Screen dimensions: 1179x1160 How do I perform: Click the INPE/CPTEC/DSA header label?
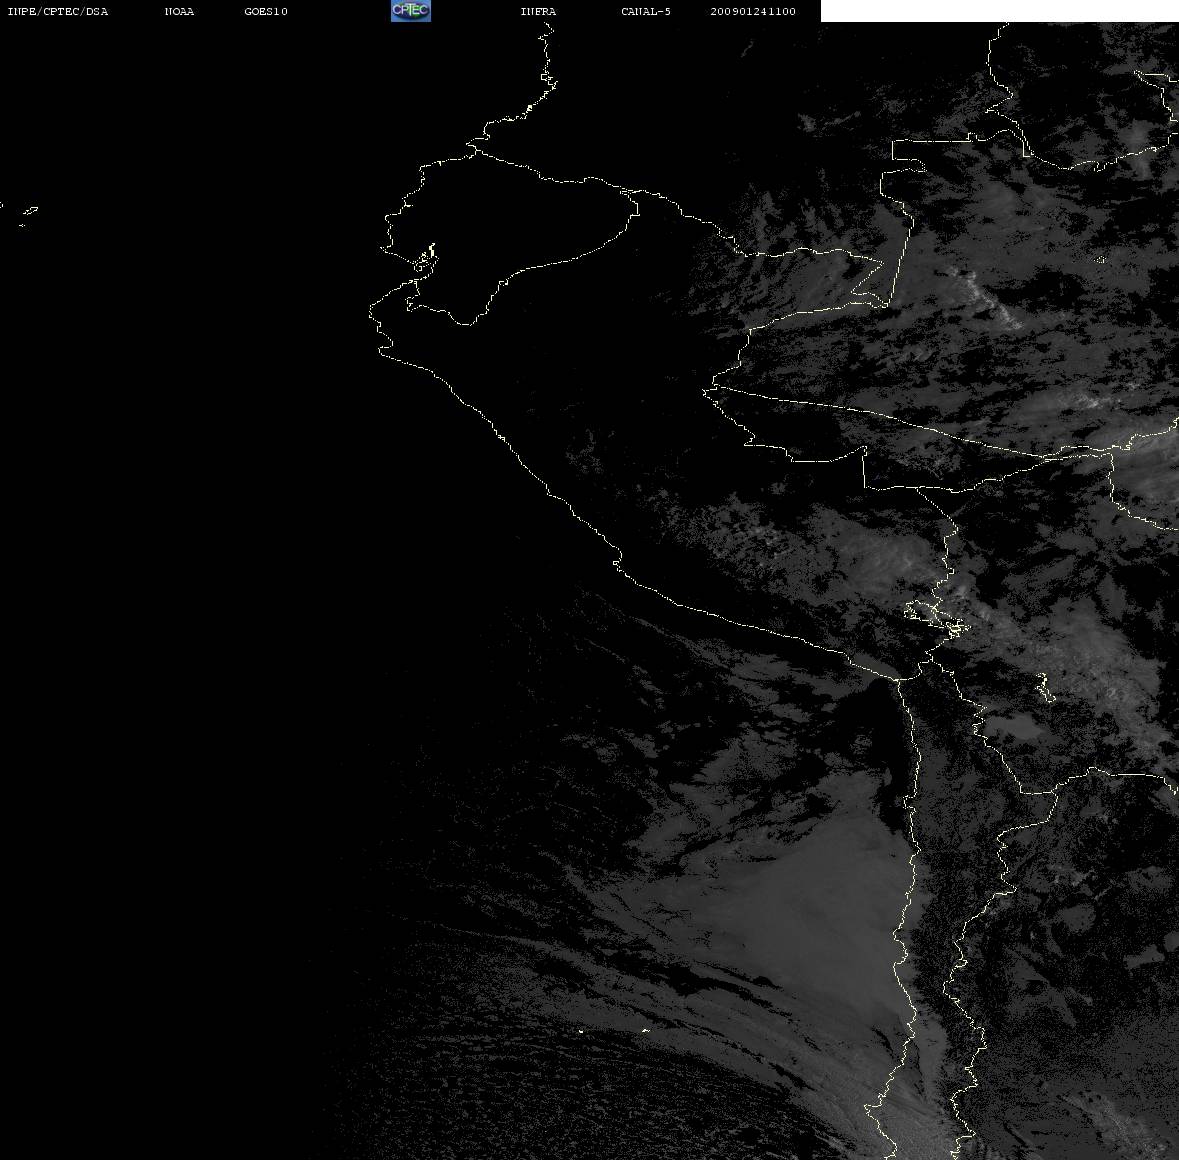(x=58, y=11)
